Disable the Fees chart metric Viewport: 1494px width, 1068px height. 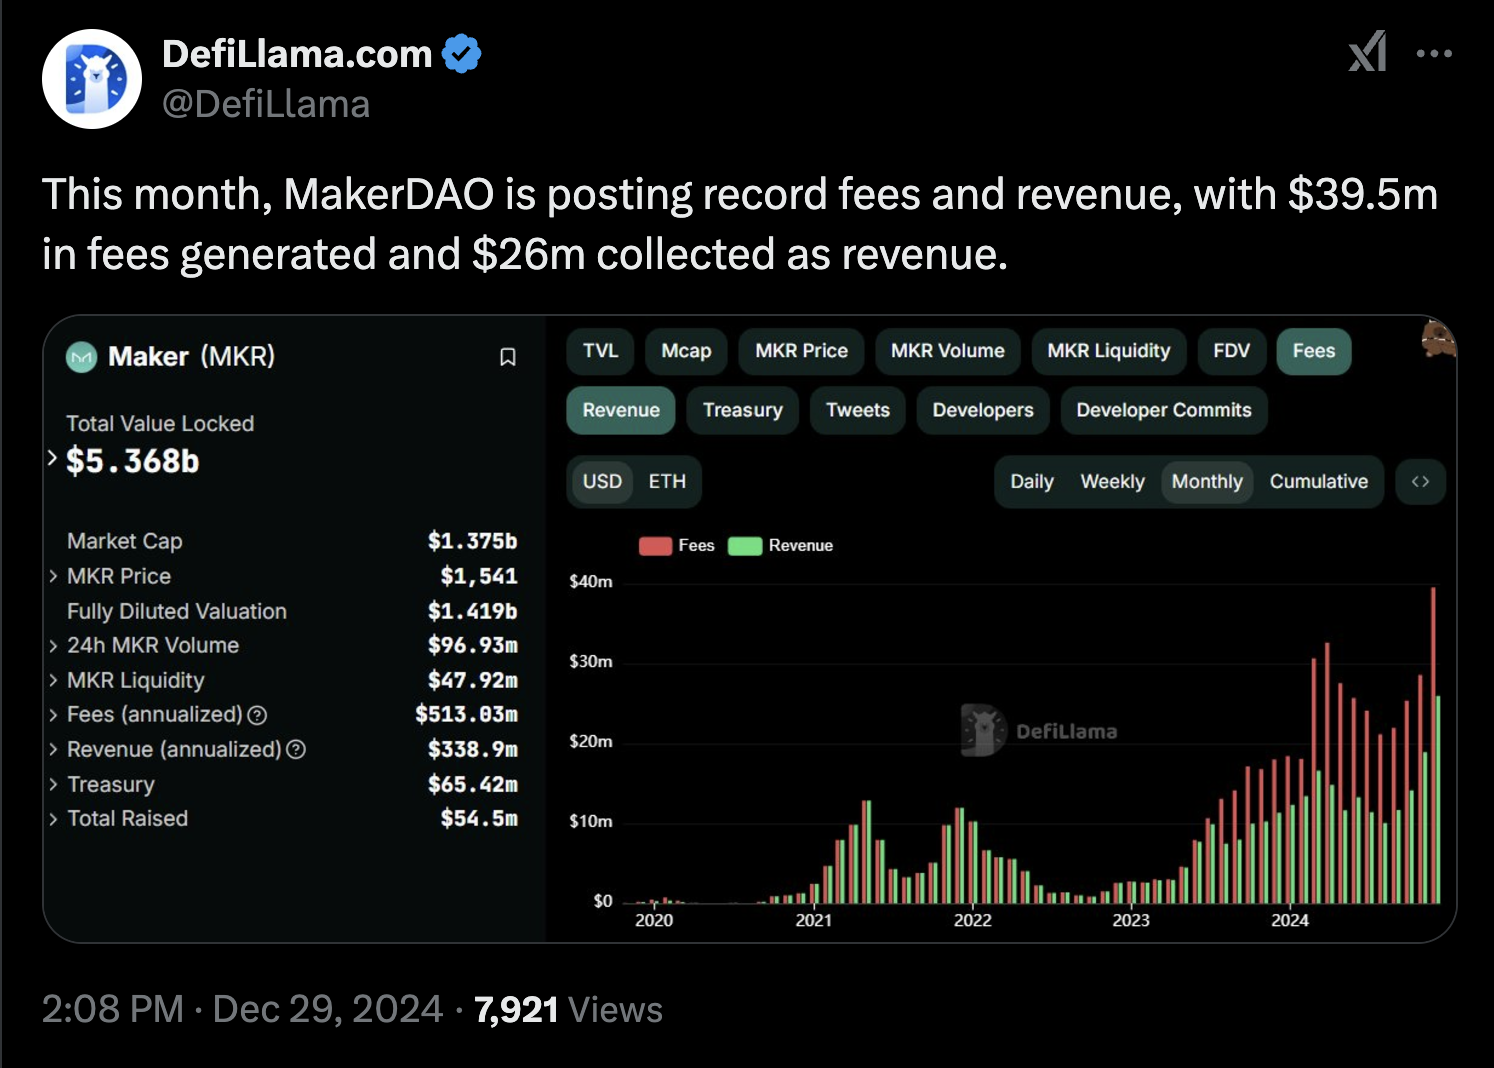[x=1314, y=351]
